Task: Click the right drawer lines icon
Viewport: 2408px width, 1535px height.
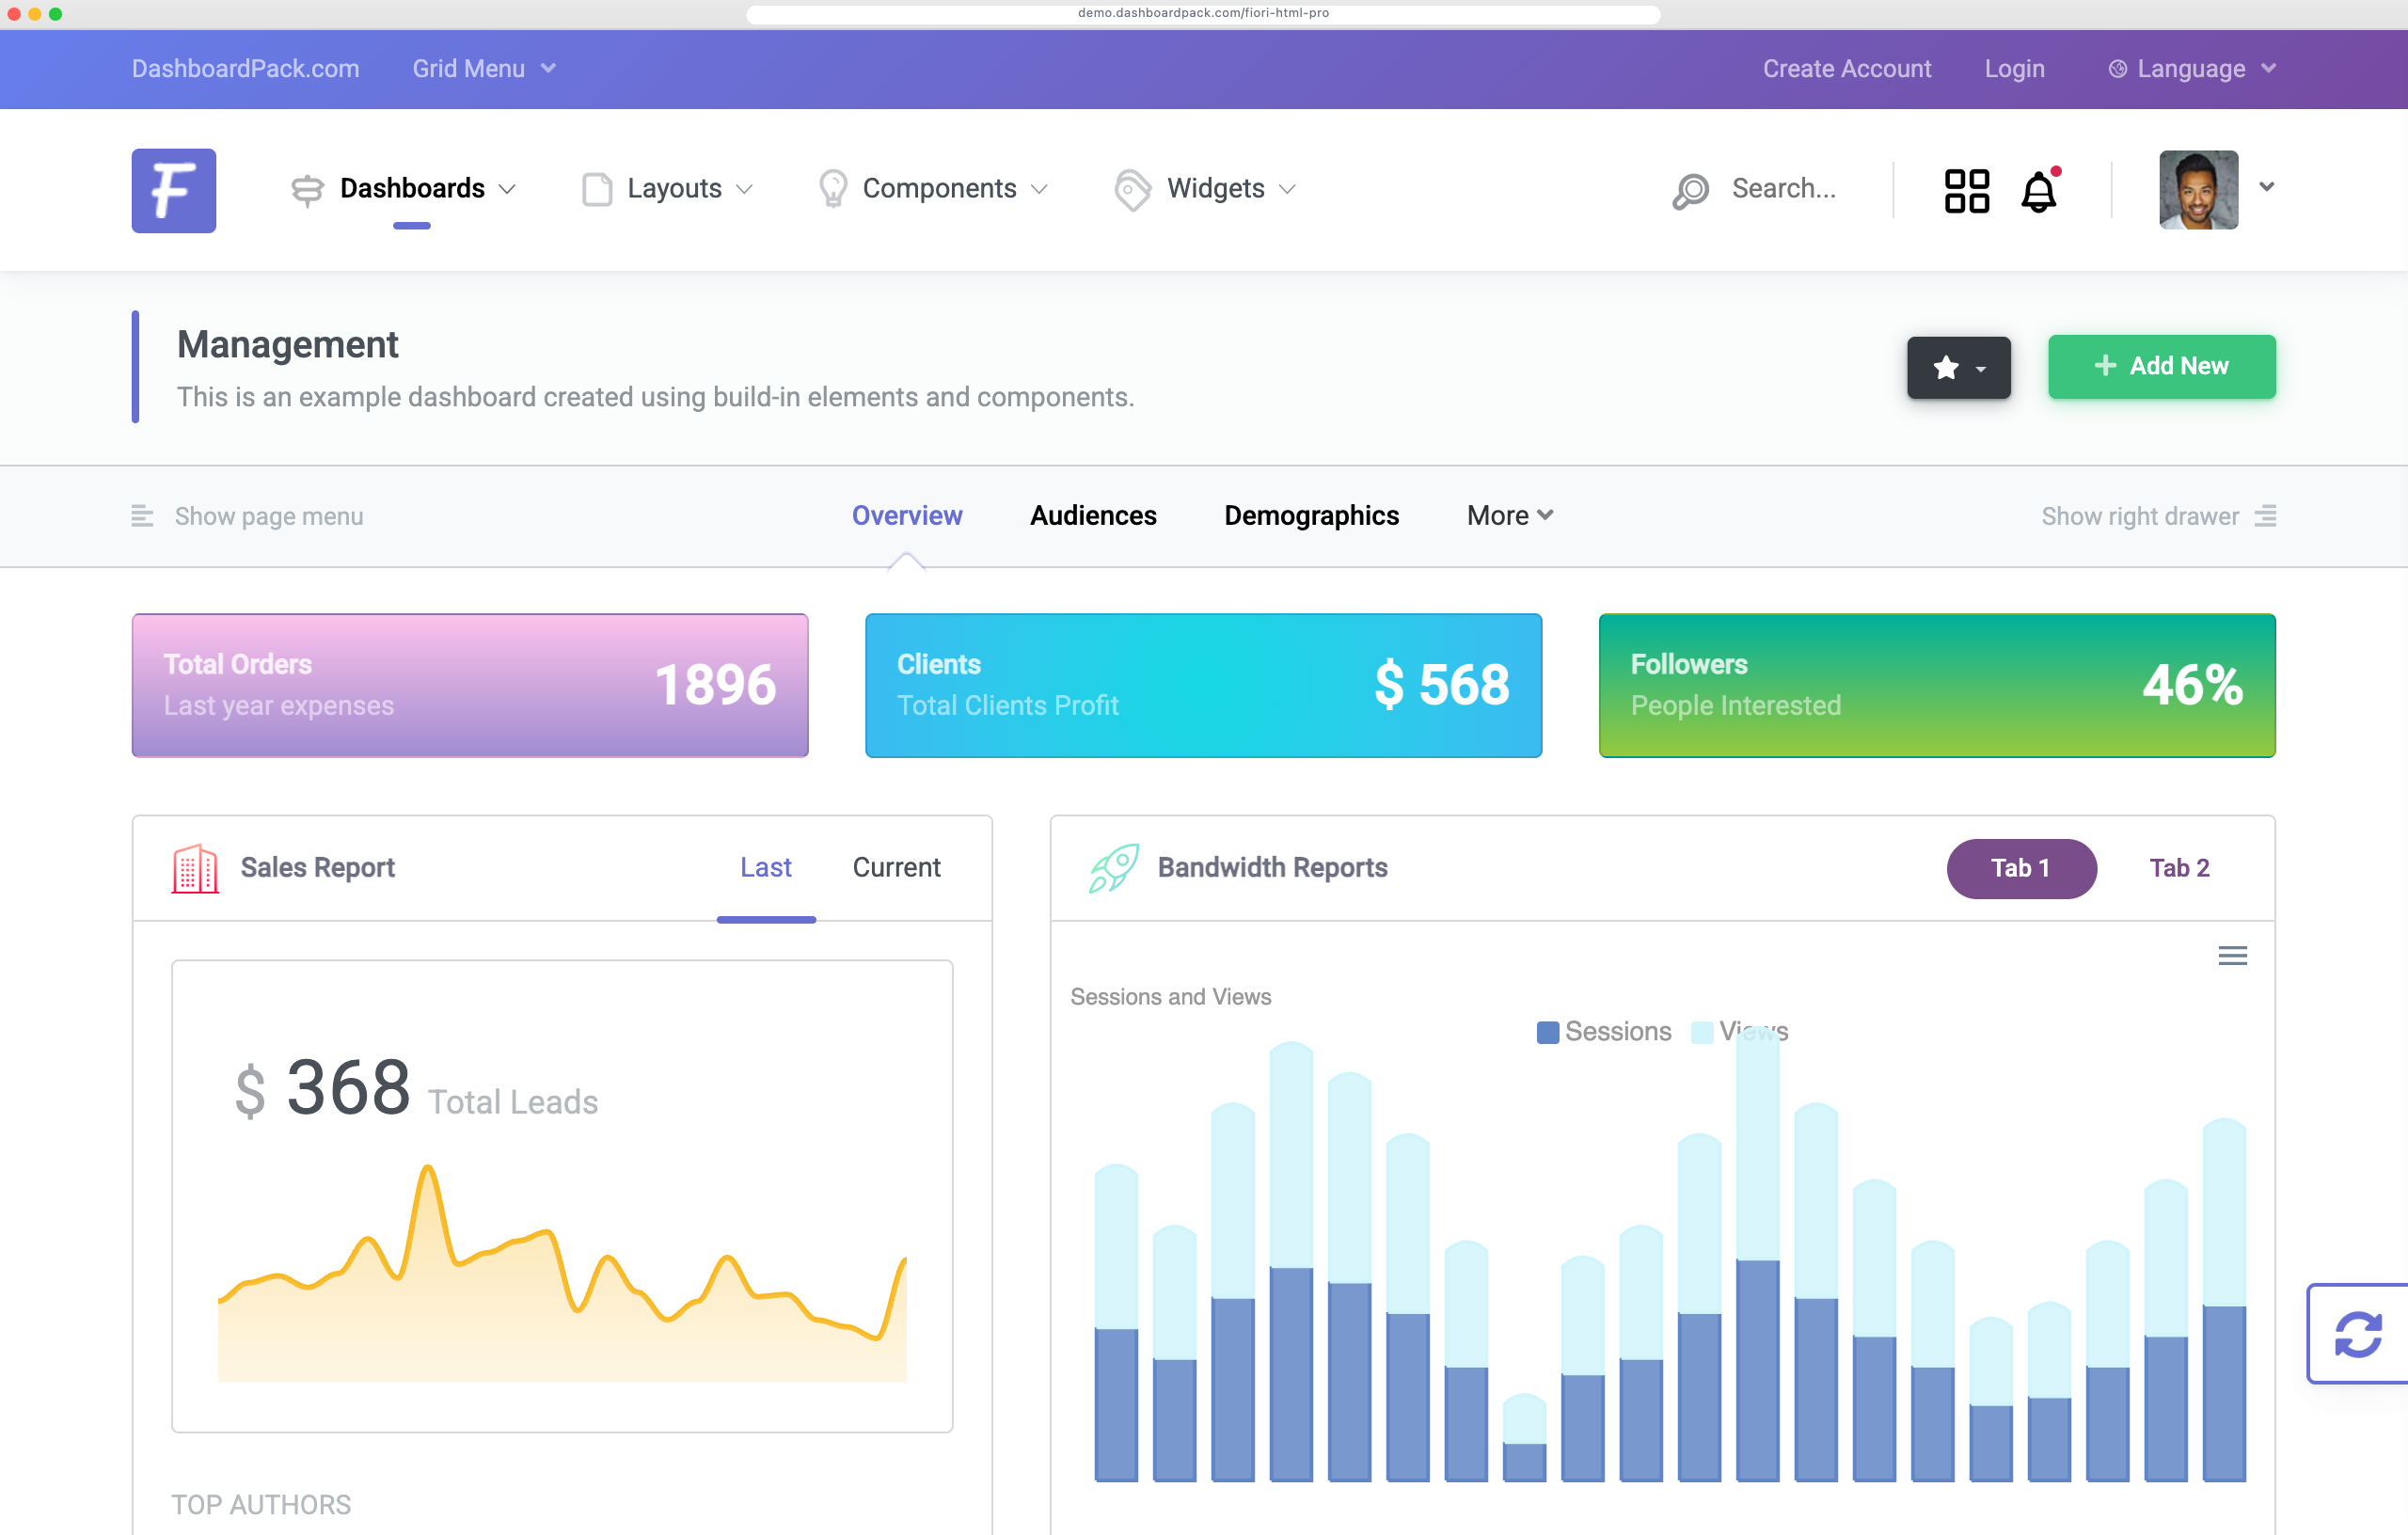Action: 2265,516
